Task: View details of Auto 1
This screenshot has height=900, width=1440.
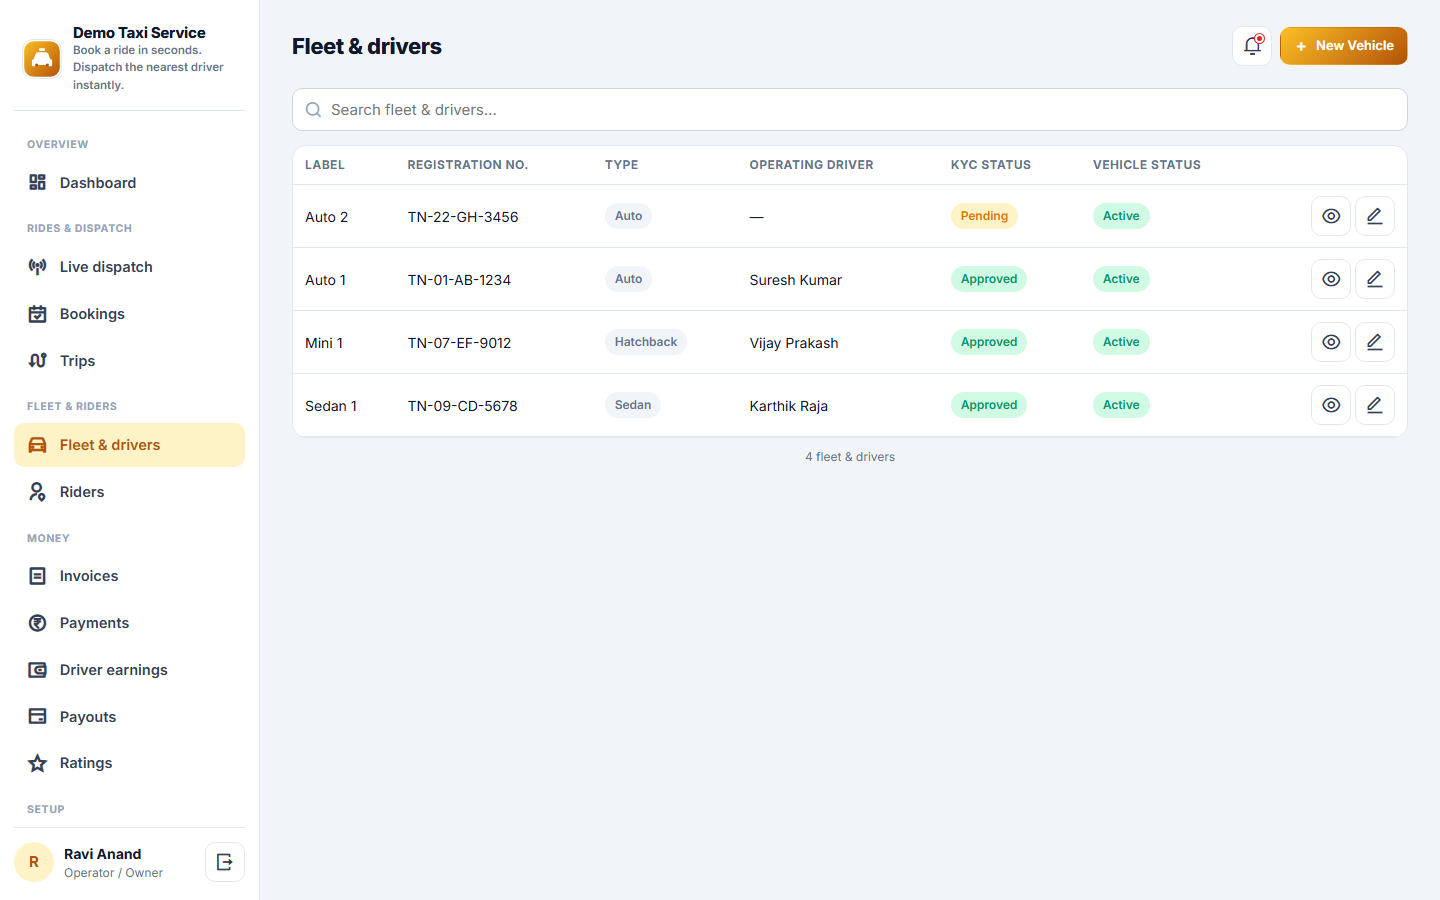Action: pyautogui.click(x=1331, y=279)
